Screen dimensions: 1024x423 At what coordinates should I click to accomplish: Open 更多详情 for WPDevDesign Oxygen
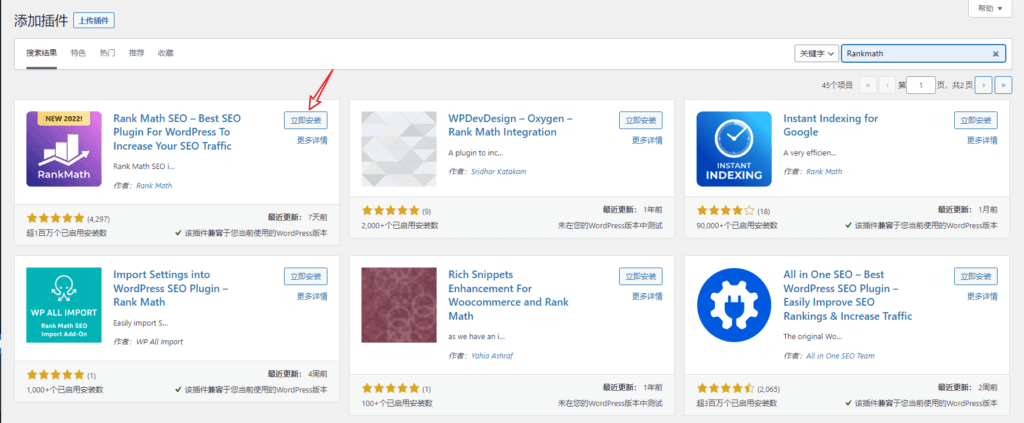[647, 140]
